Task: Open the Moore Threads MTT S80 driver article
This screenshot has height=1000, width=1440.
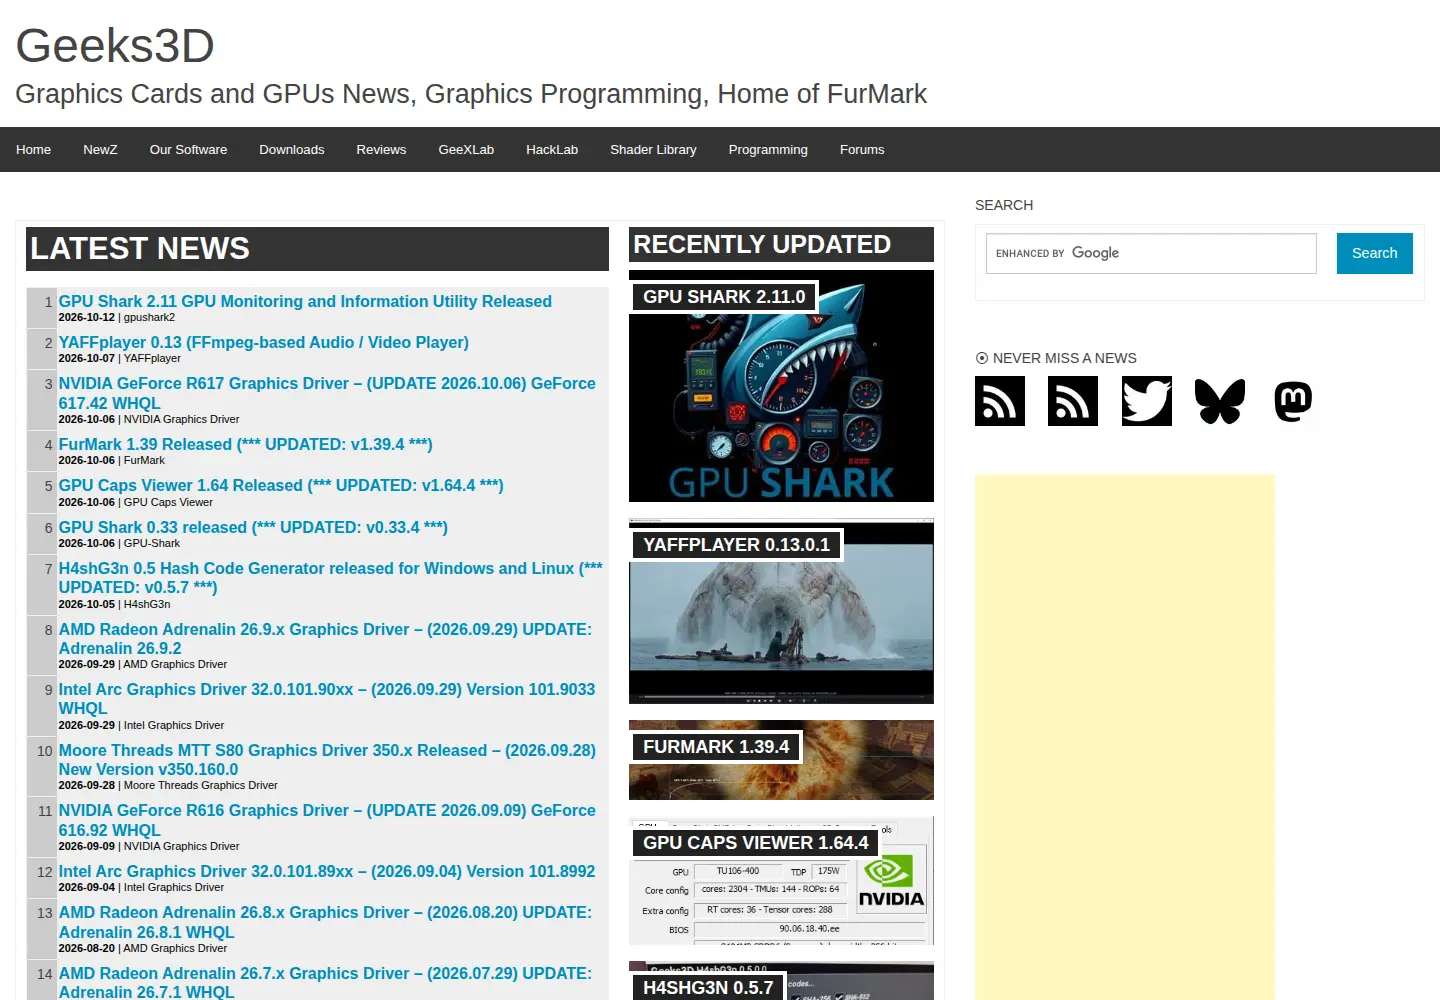Action: pyautogui.click(x=327, y=760)
